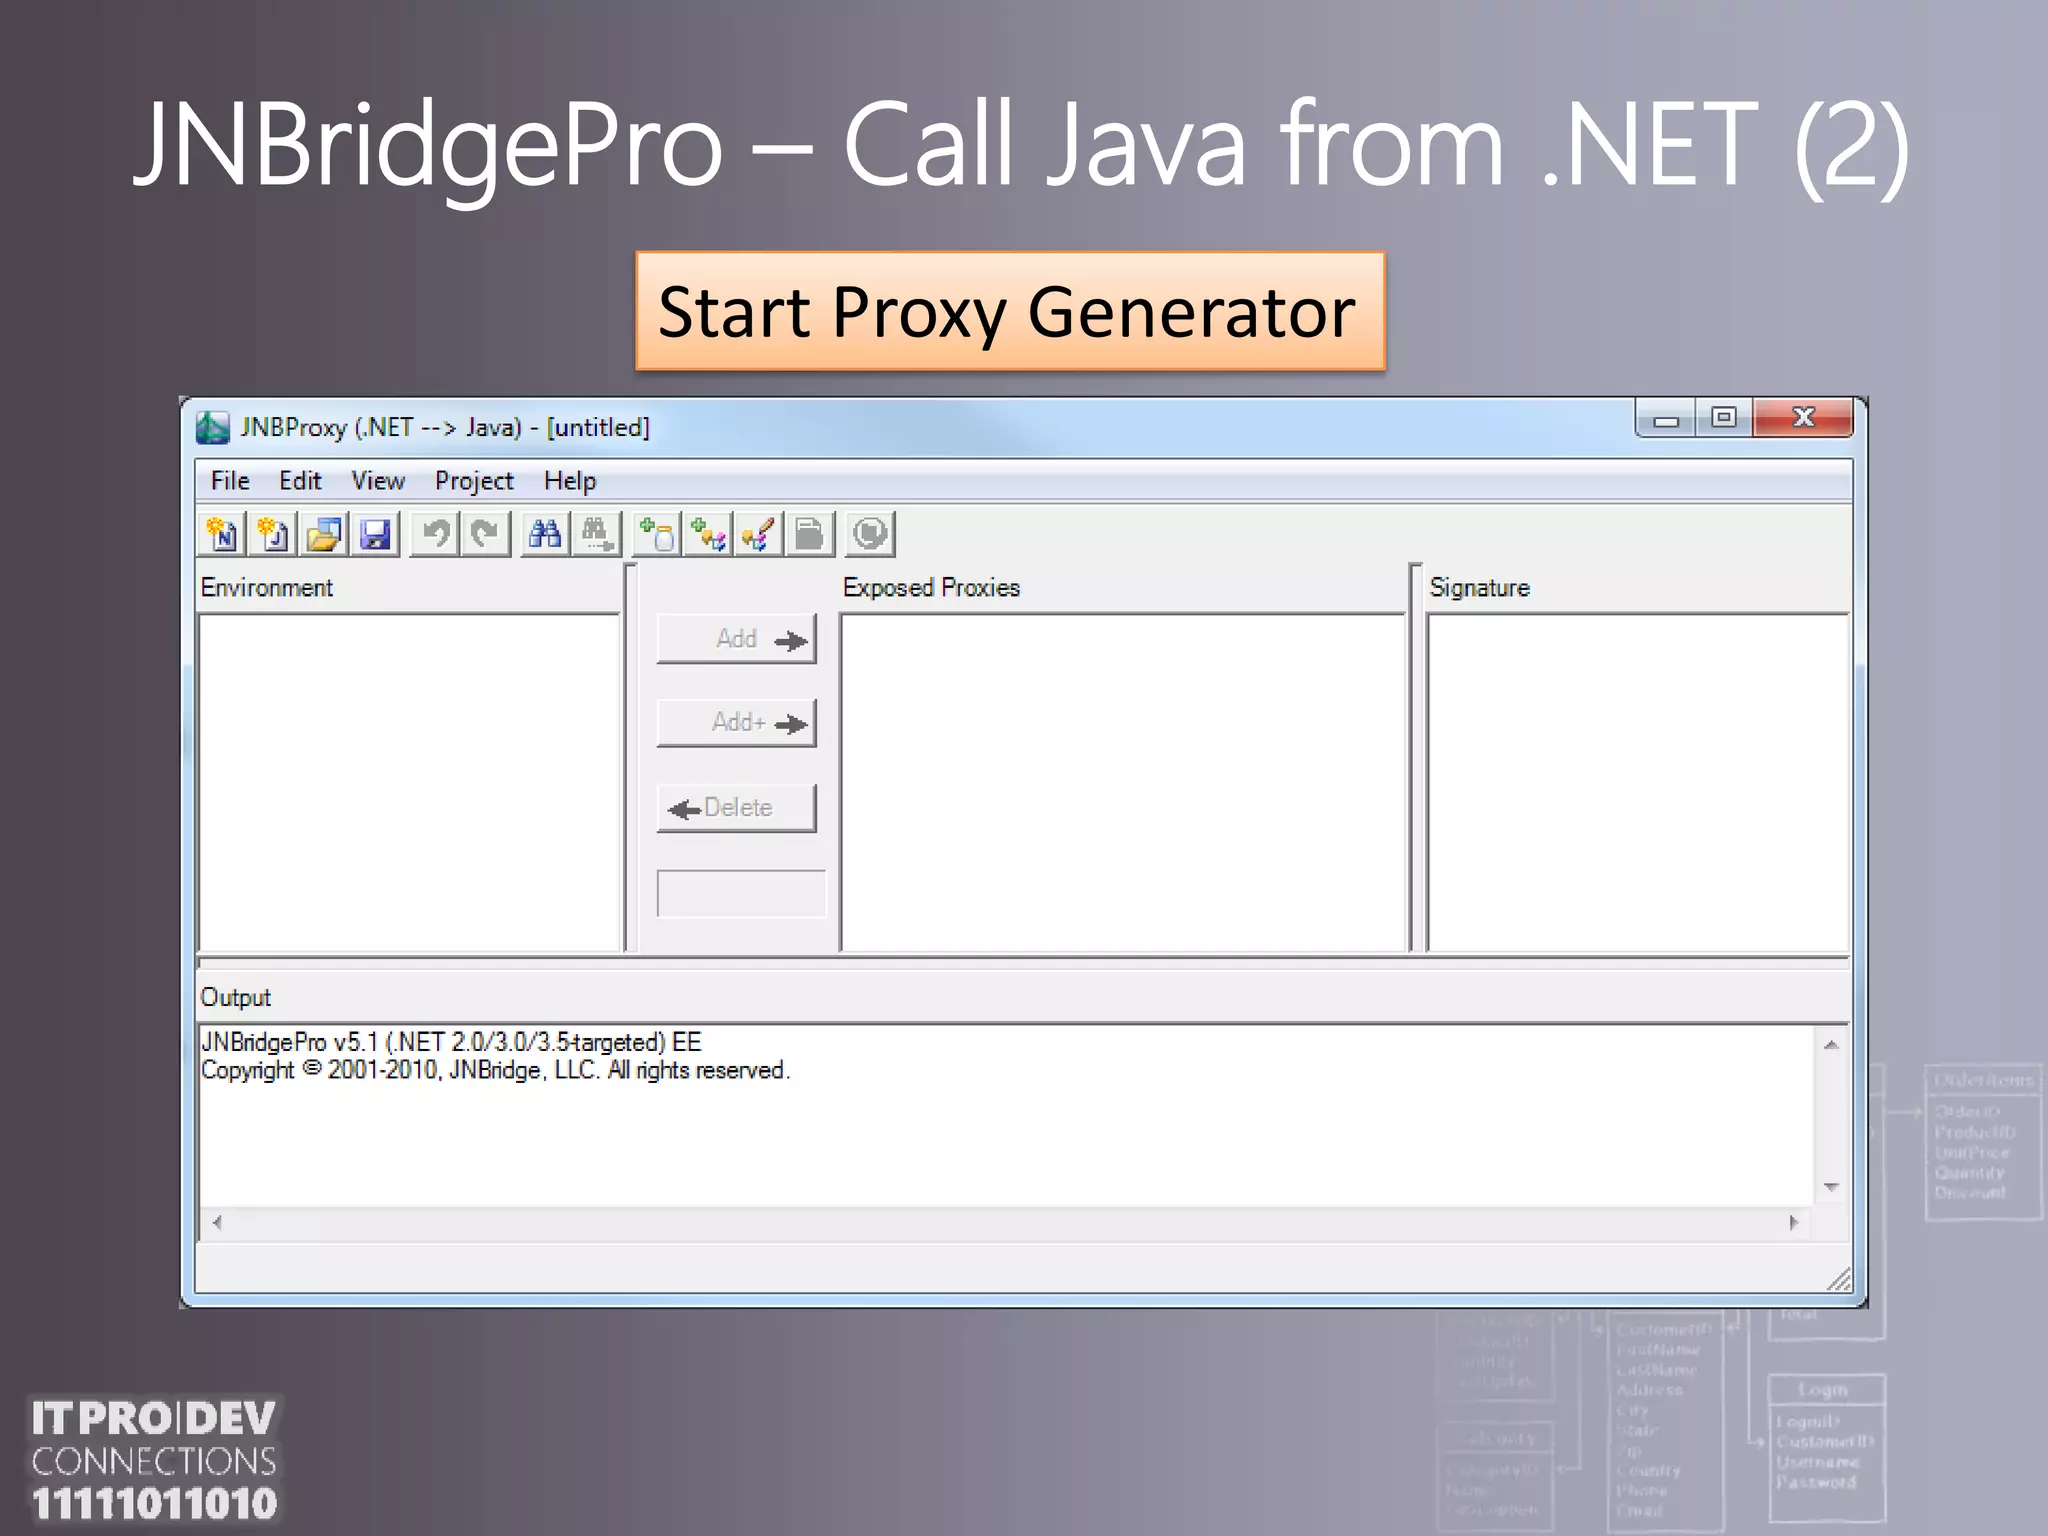Click the edit classpath pencil icon
This screenshot has width=2048, height=1536.
(x=759, y=535)
